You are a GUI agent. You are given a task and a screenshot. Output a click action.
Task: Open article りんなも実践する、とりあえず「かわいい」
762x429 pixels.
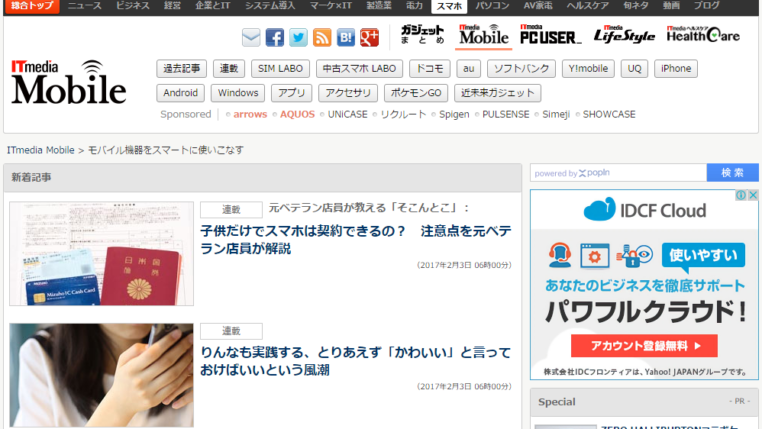click(x=356, y=361)
